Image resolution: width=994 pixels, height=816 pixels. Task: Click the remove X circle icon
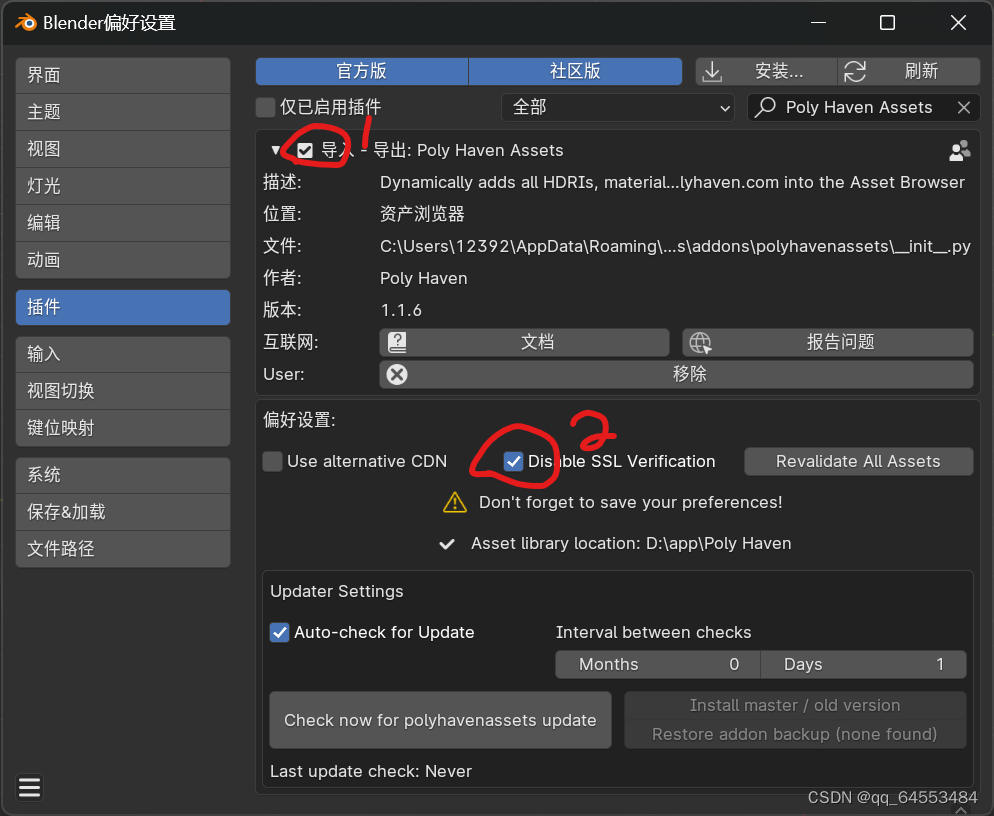(397, 375)
